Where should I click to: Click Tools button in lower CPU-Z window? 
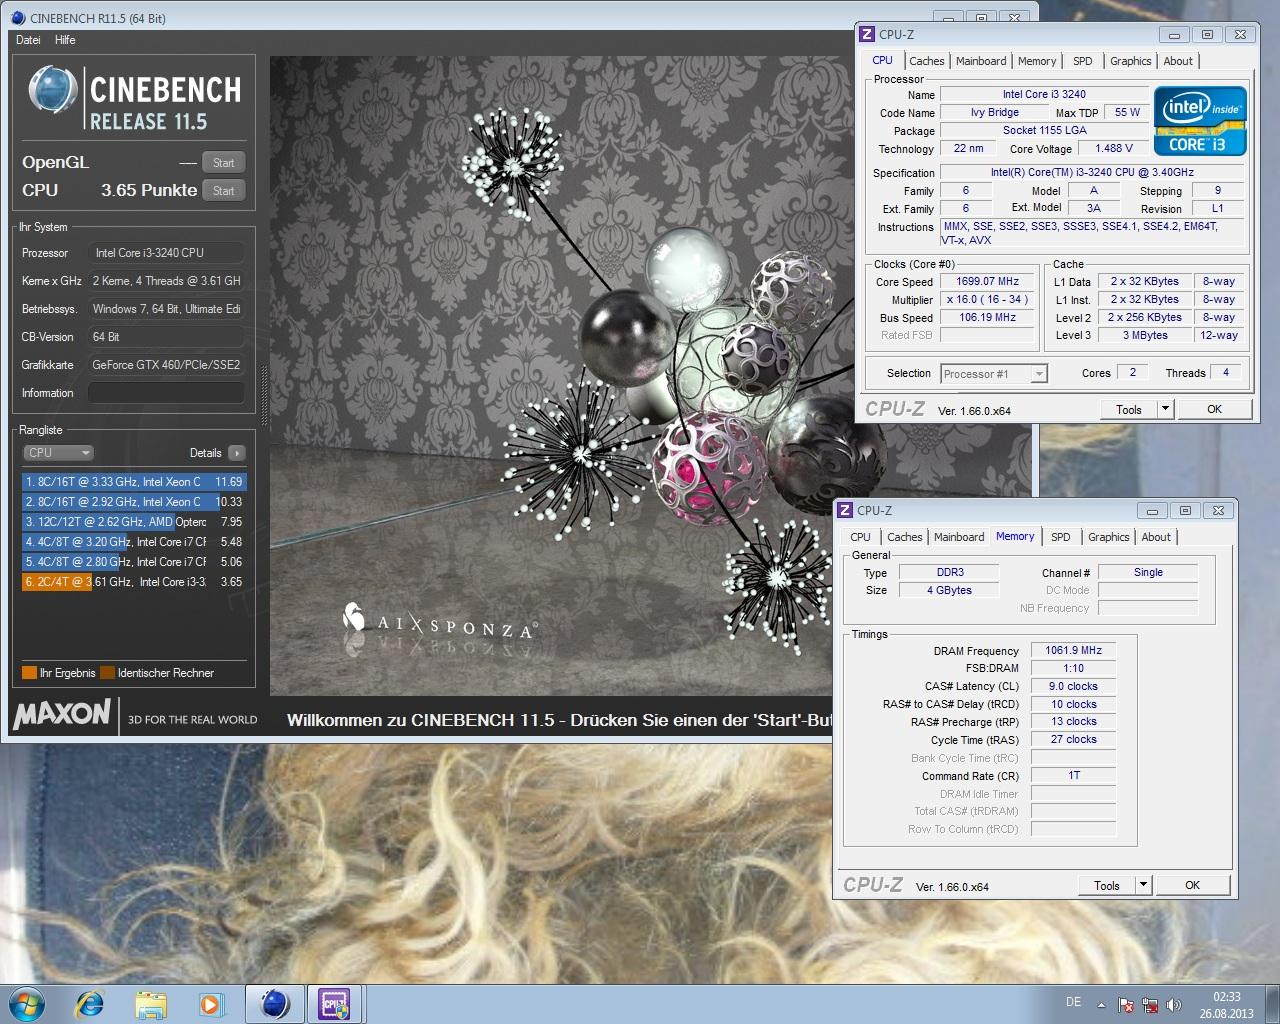click(1107, 885)
